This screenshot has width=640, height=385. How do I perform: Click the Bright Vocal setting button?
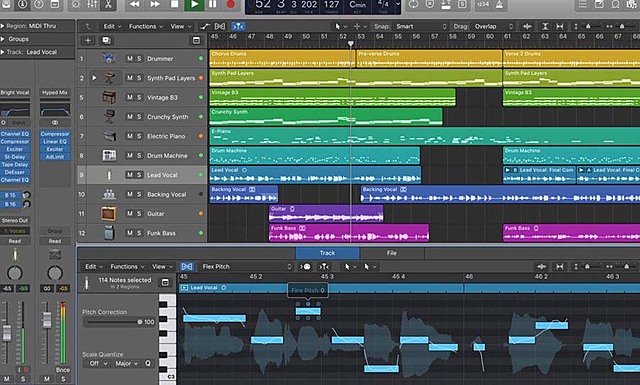(x=15, y=93)
